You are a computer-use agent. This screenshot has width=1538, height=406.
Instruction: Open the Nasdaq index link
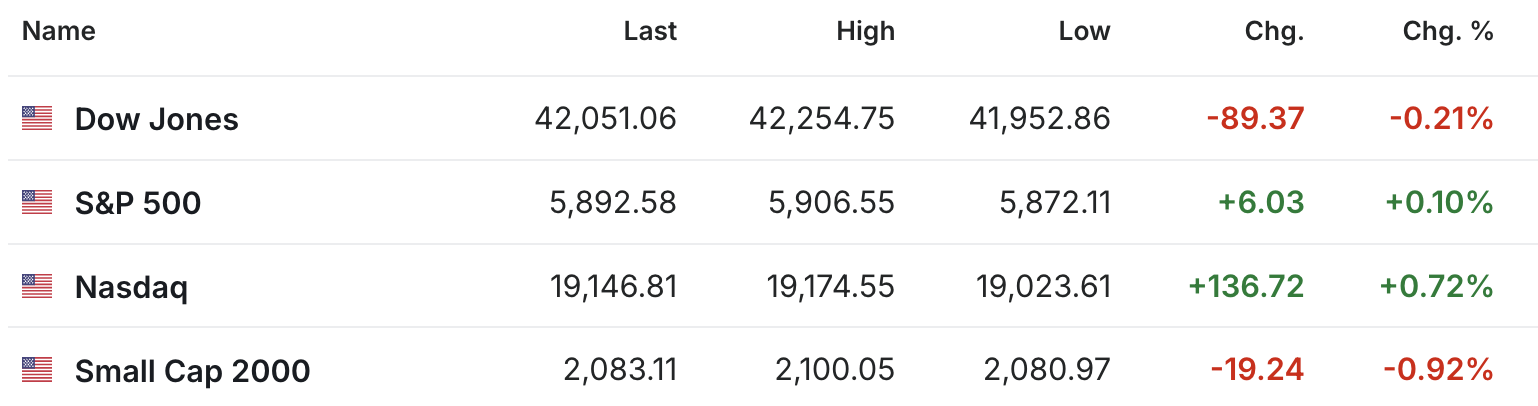[131, 288]
